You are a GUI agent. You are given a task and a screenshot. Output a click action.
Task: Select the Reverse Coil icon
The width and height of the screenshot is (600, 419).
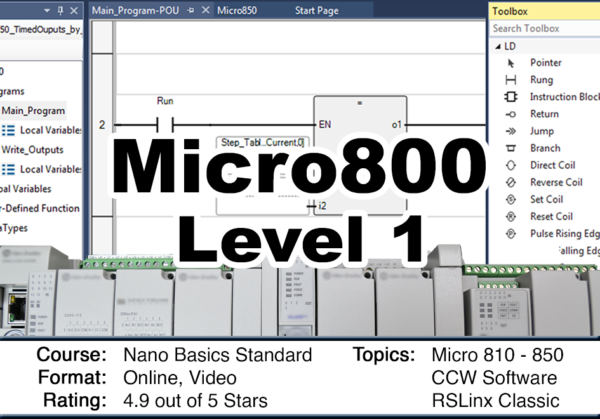pyautogui.click(x=511, y=183)
